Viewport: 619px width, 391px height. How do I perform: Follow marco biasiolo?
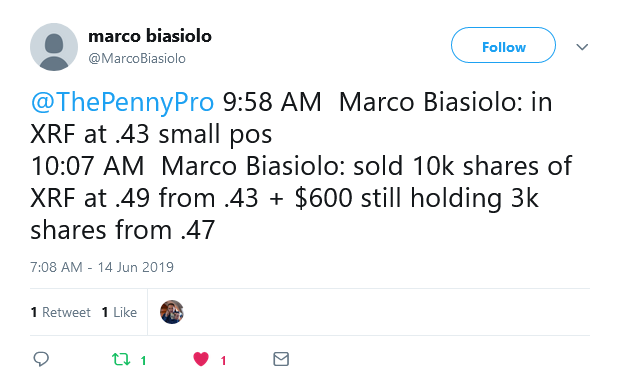503,45
